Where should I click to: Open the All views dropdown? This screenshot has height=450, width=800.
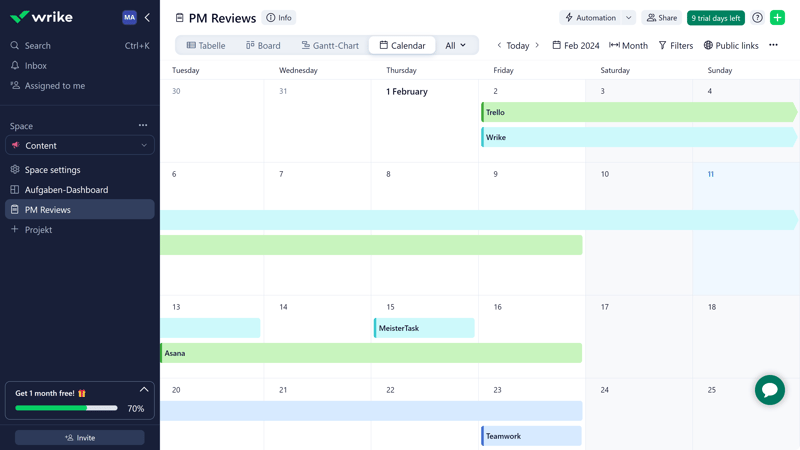[456, 45]
